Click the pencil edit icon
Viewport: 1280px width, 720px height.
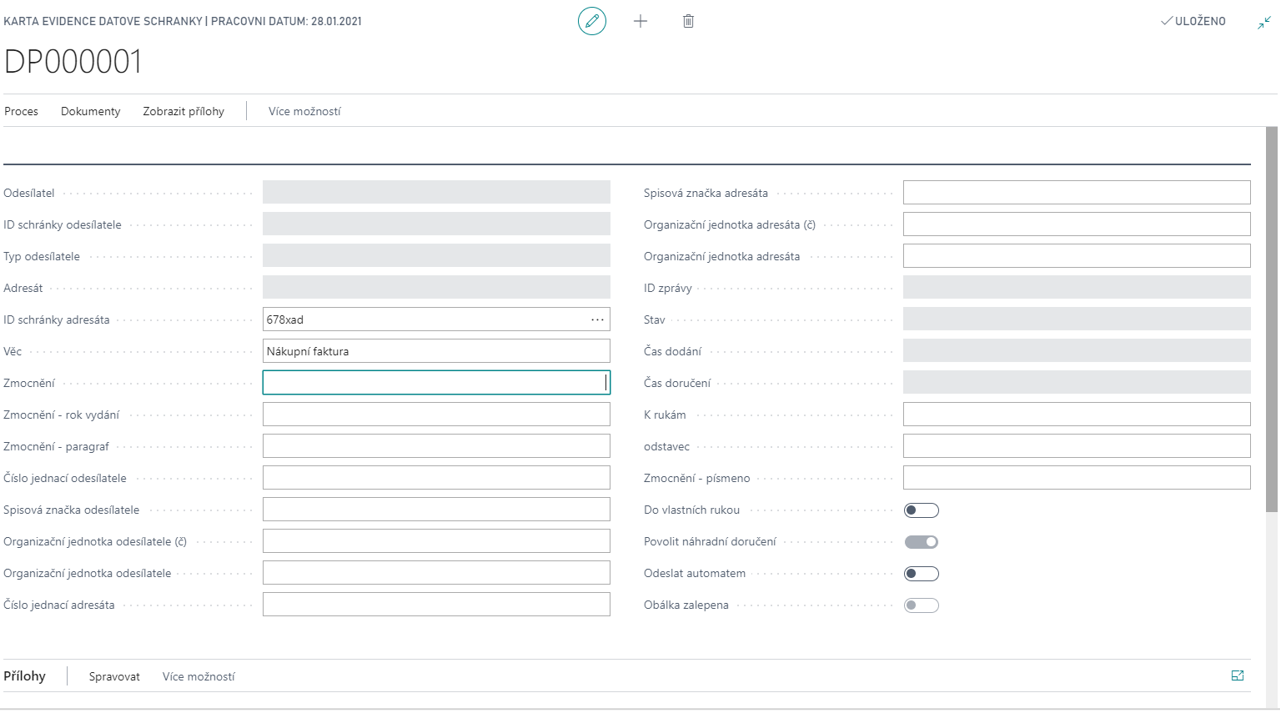click(592, 21)
